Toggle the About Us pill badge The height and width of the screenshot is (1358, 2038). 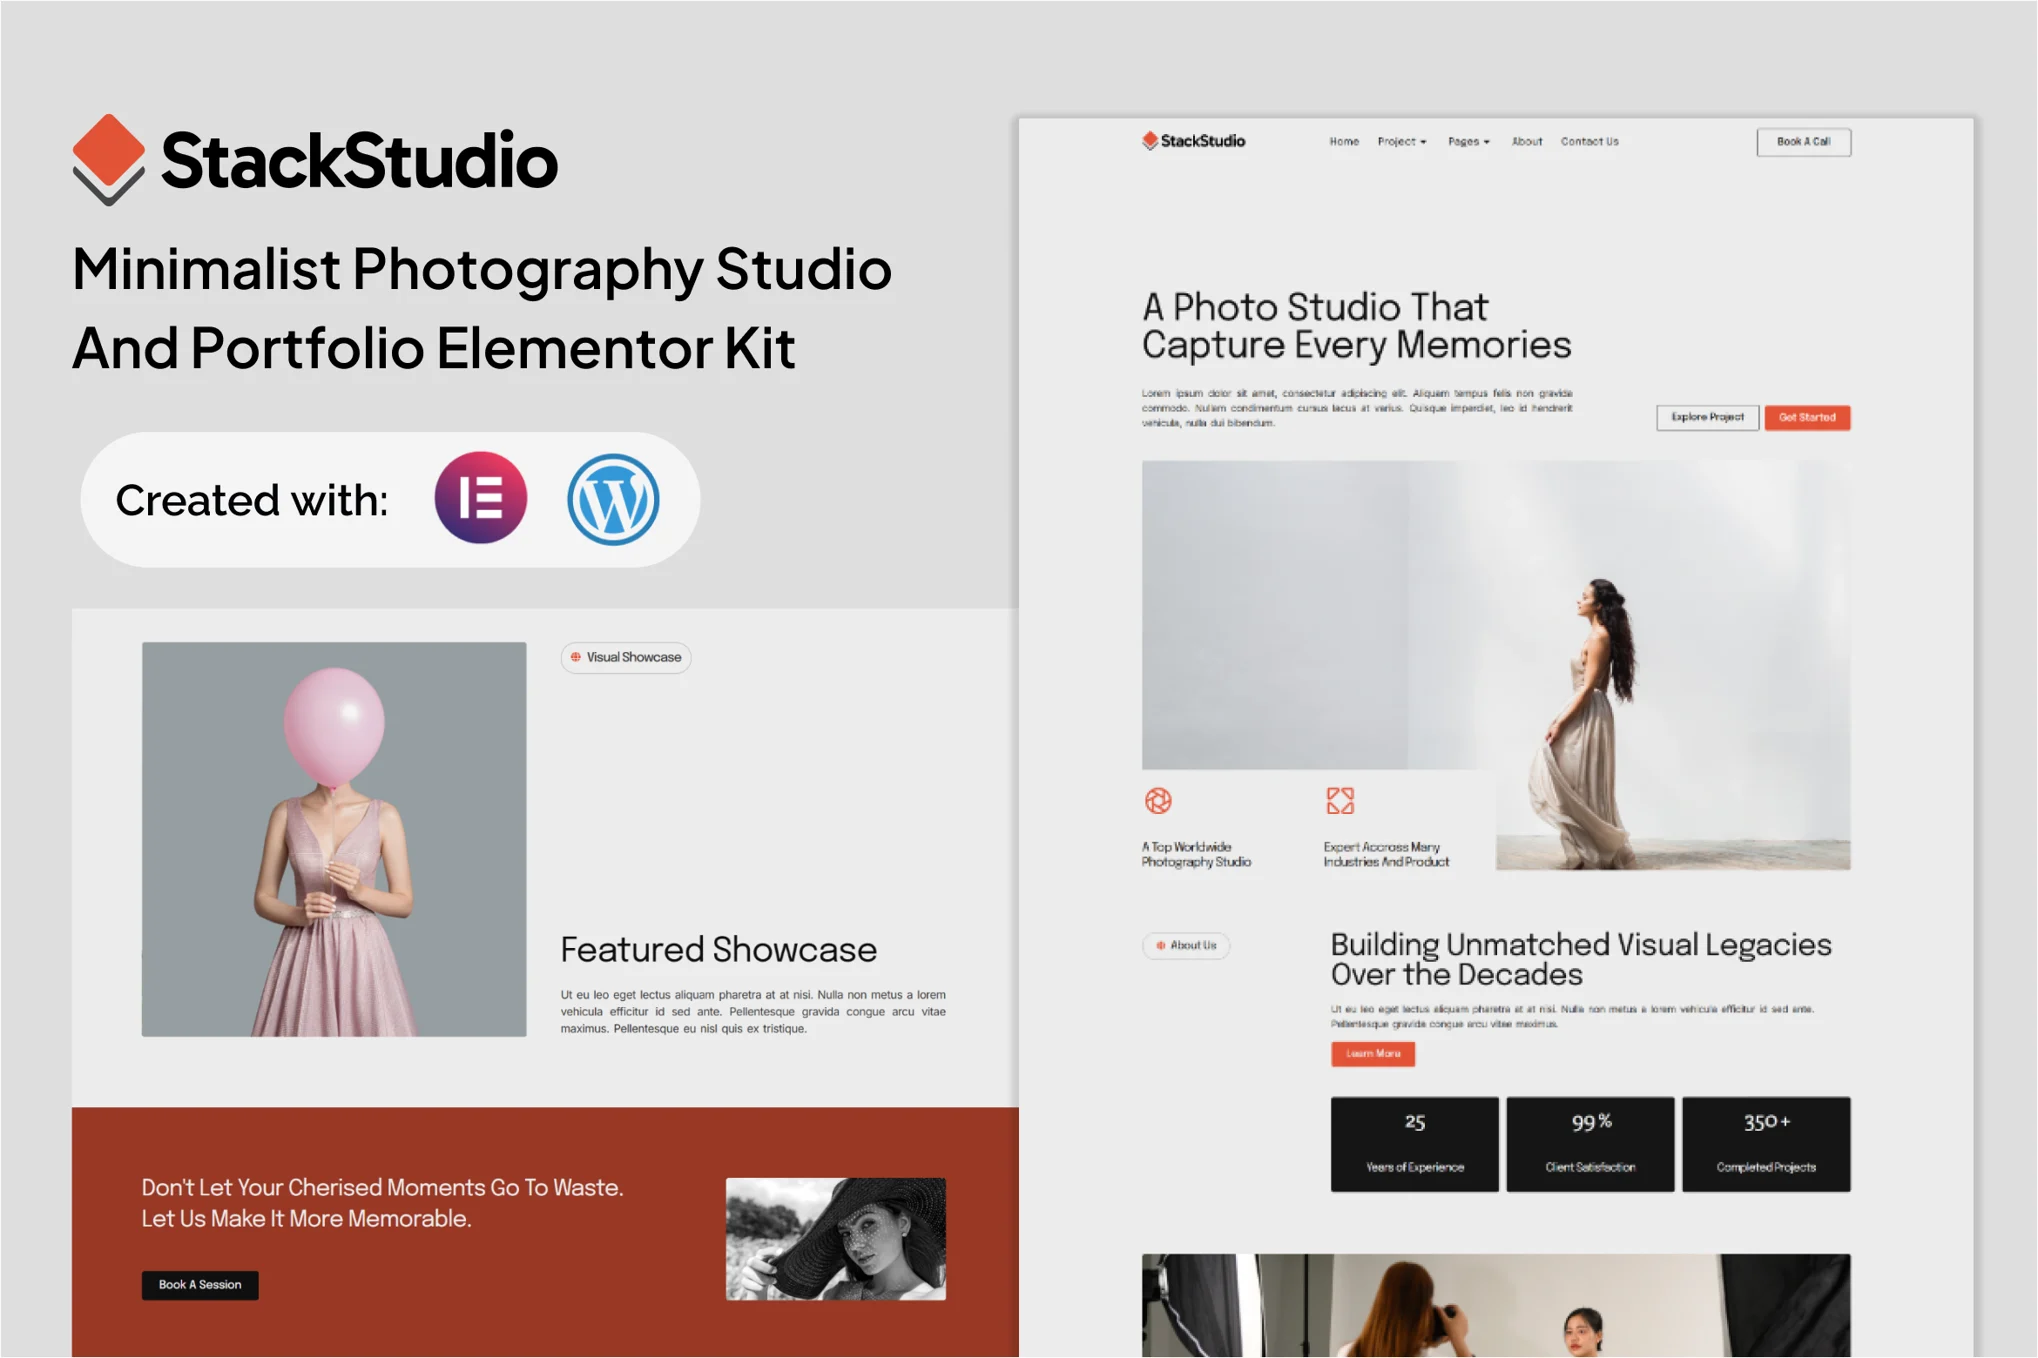(x=1186, y=945)
